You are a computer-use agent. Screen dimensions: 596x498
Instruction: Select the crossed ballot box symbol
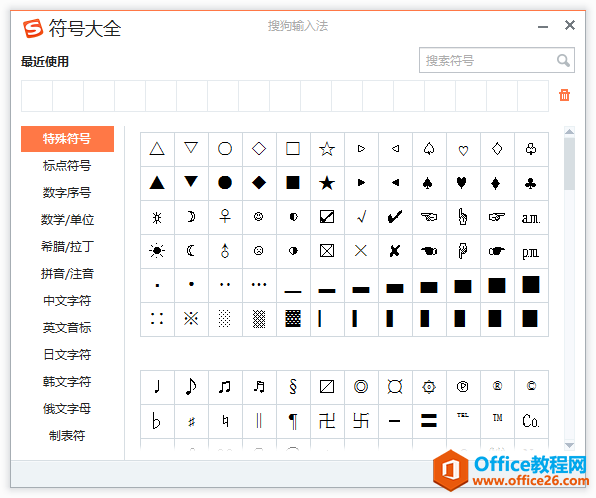pos(327,251)
